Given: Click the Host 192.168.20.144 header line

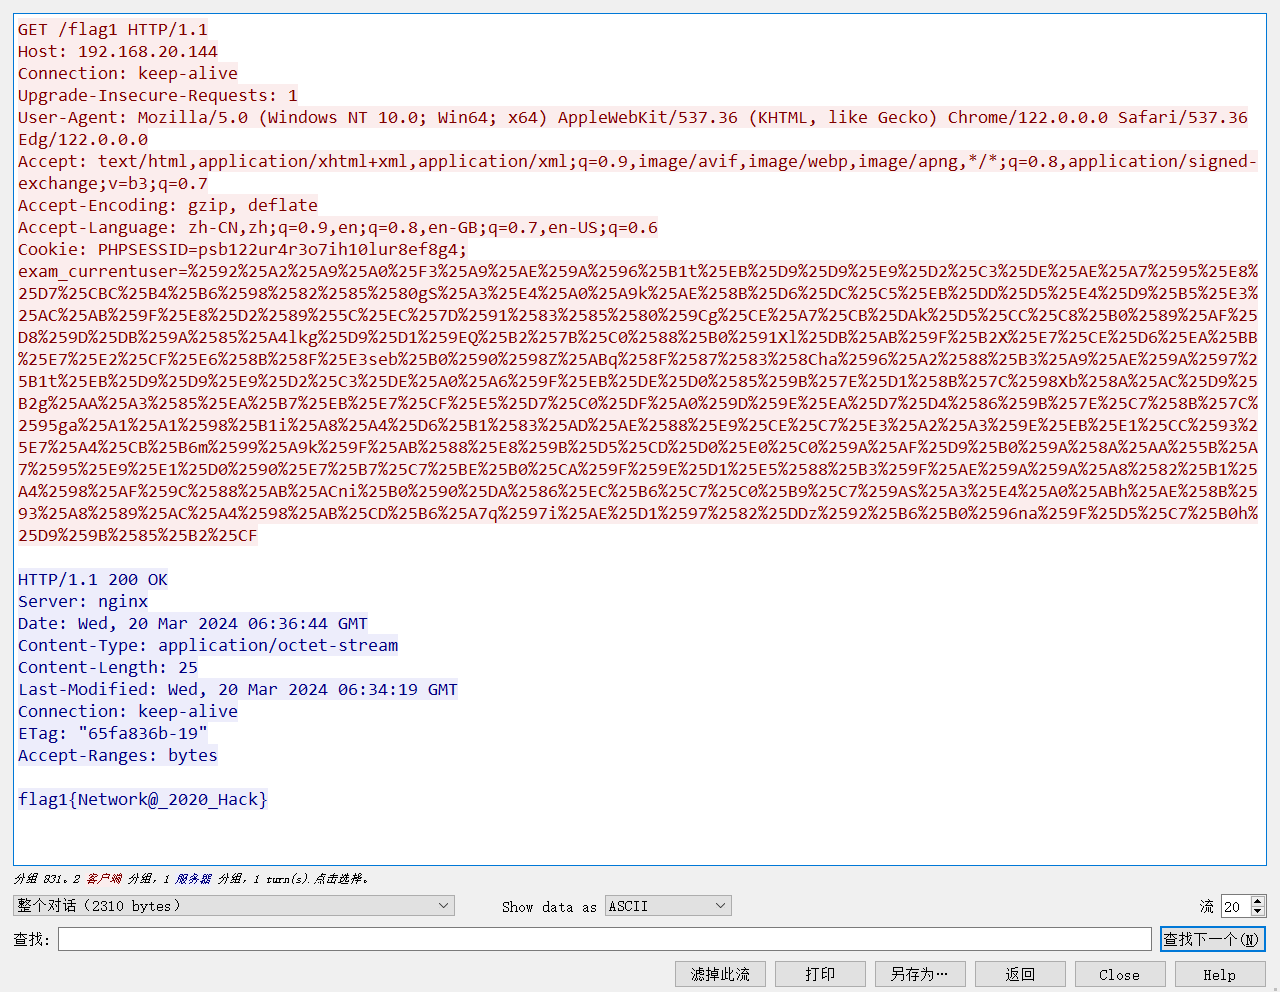Looking at the screenshot, I should (x=118, y=52).
